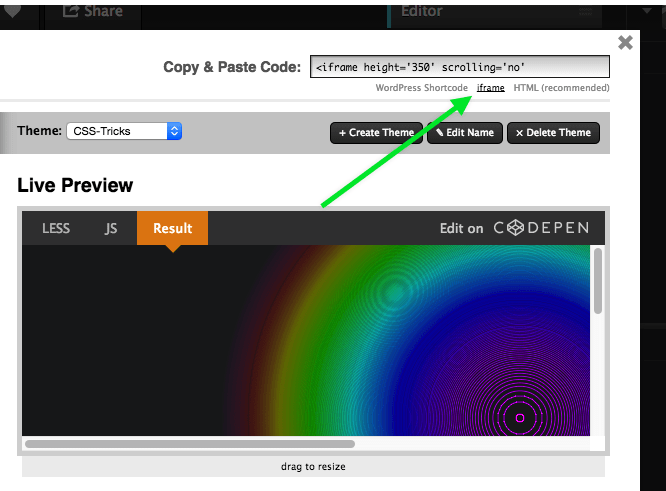The width and height of the screenshot is (666, 491).
Task: Click the Delete Theme button
Action: pyautogui.click(x=553, y=133)
